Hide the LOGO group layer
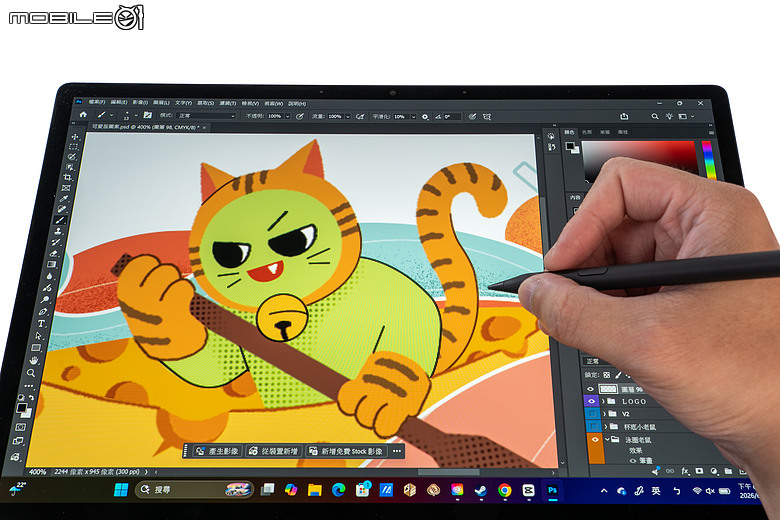The height and width of the screenshot is (520, 780). pyautogui.click(x=591, y=401)
